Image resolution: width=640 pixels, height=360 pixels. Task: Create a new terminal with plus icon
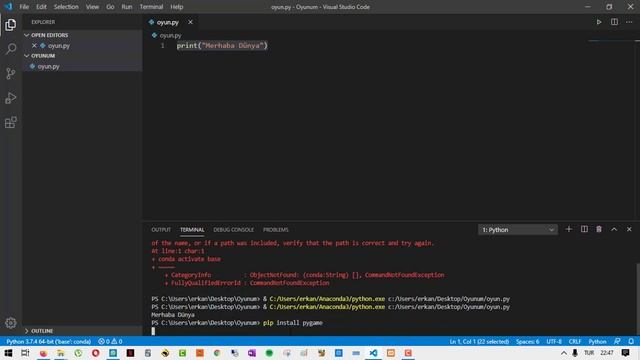pyautogui.click(x=569, y=229)
